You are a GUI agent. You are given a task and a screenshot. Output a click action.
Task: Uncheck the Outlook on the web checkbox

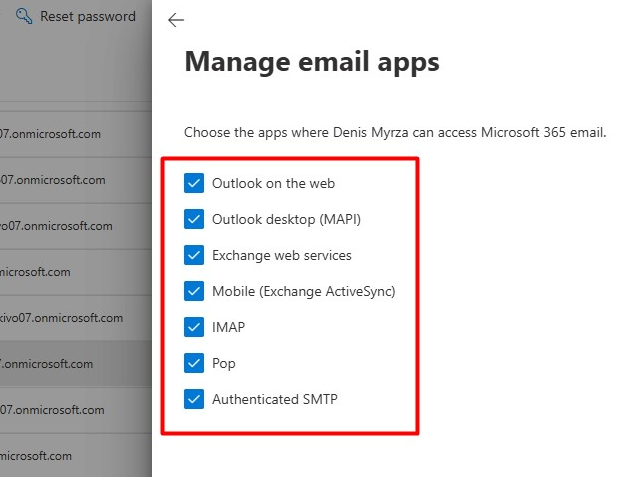click(x=194, y=183)
